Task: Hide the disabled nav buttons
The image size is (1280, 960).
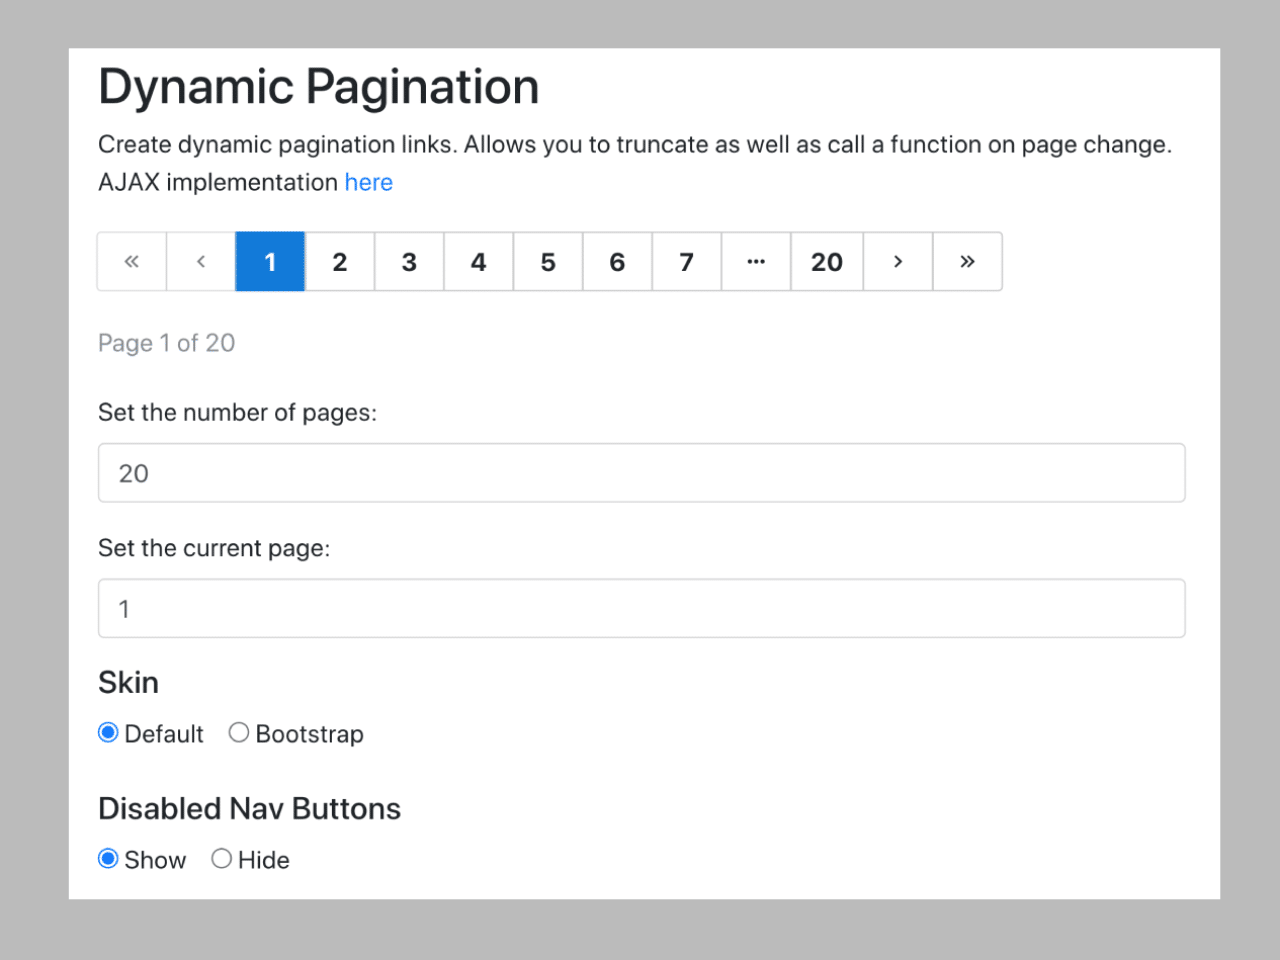Action: tap(221, 858)
